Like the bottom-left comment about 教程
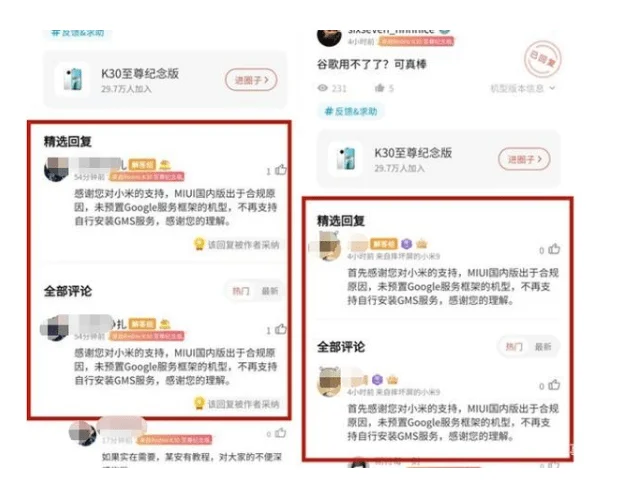 pos(281,433)
